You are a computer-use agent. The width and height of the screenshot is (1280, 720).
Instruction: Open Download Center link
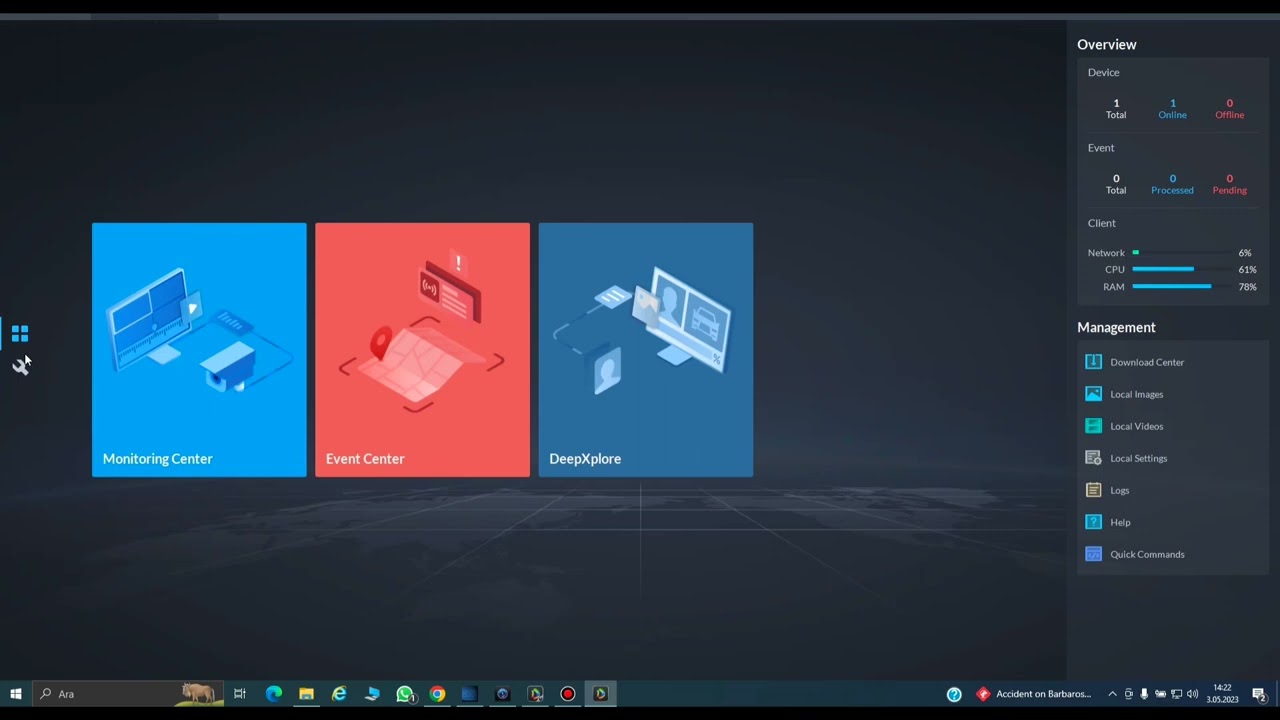click(1147, 362)
